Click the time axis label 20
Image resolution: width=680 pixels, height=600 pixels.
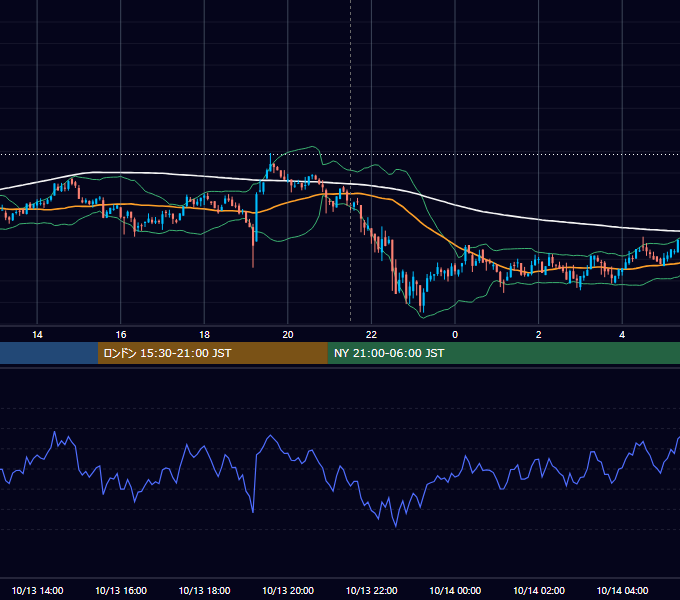tap(288, 335)
